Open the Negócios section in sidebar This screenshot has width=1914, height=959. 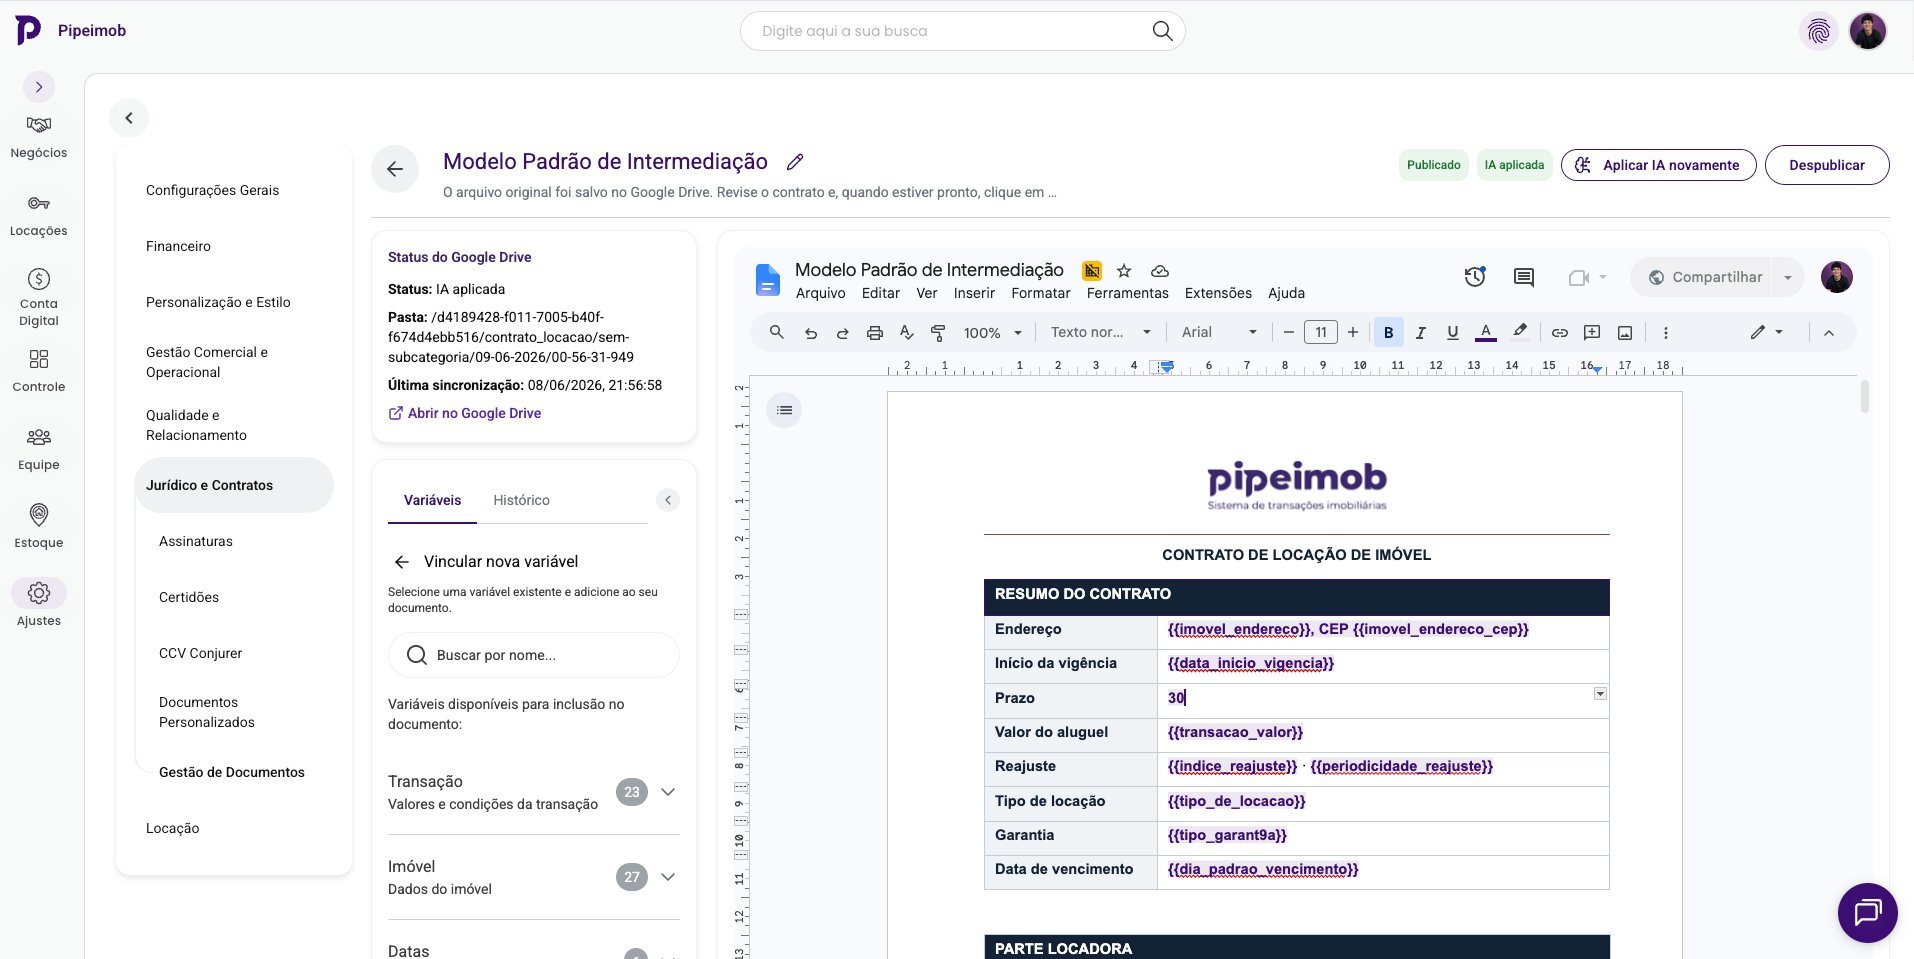click(x=38, y=137)
